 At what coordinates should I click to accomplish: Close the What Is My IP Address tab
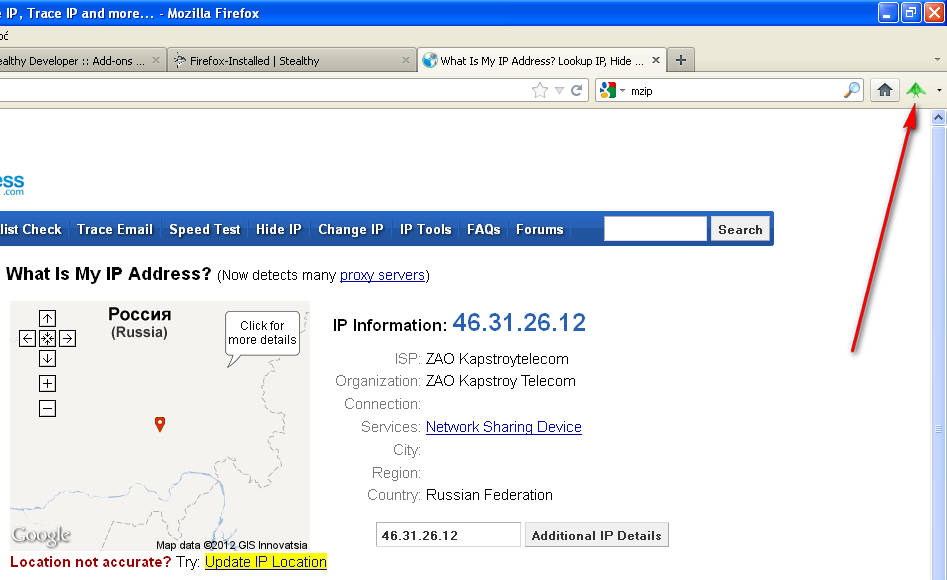(x=656, y=60)
